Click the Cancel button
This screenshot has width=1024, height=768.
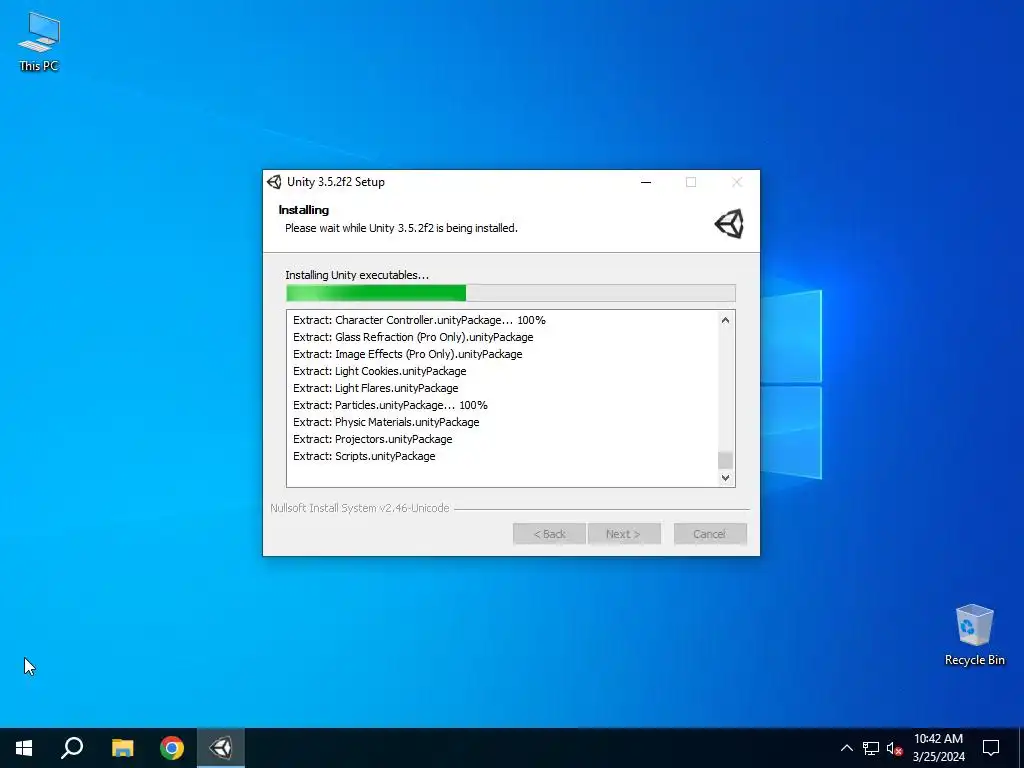(710, 534)
